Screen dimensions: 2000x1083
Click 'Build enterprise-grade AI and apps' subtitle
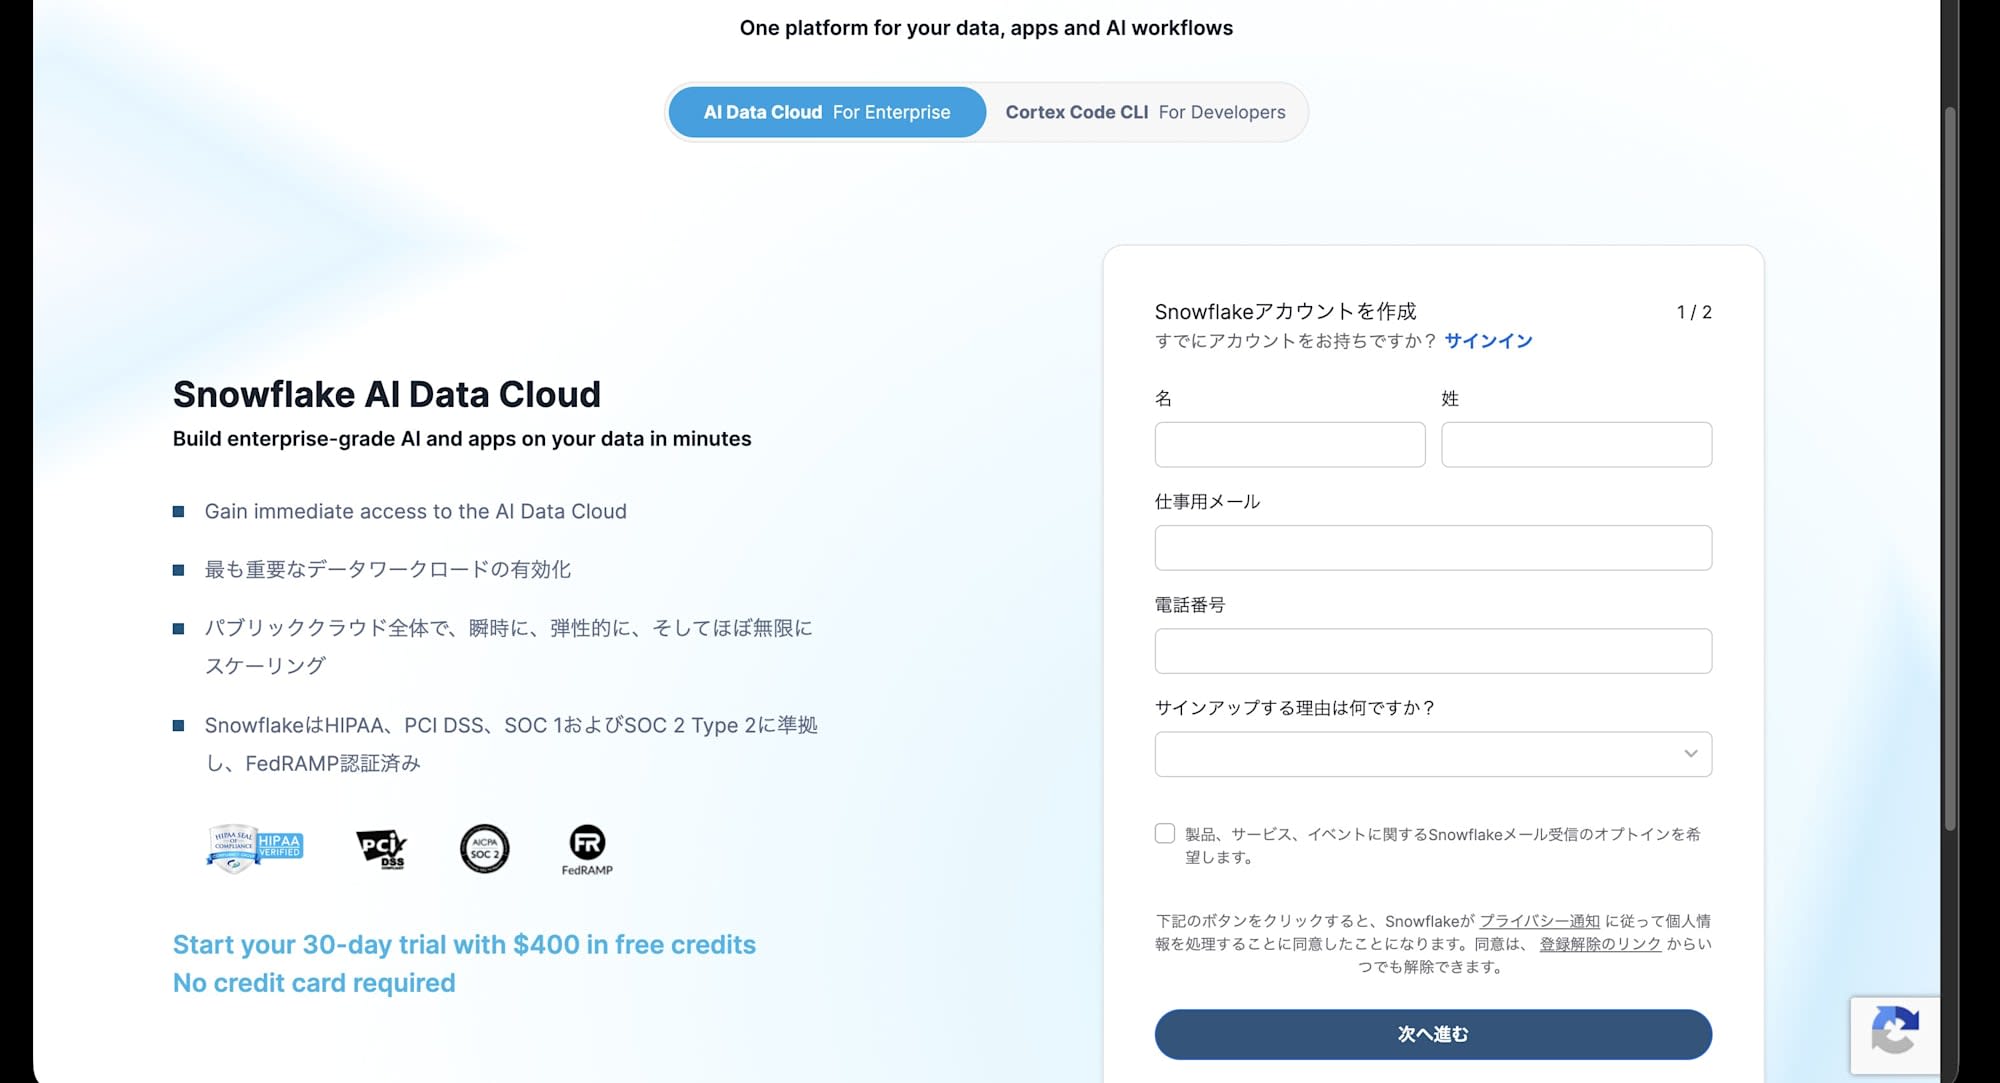click(x=462, y=439)
